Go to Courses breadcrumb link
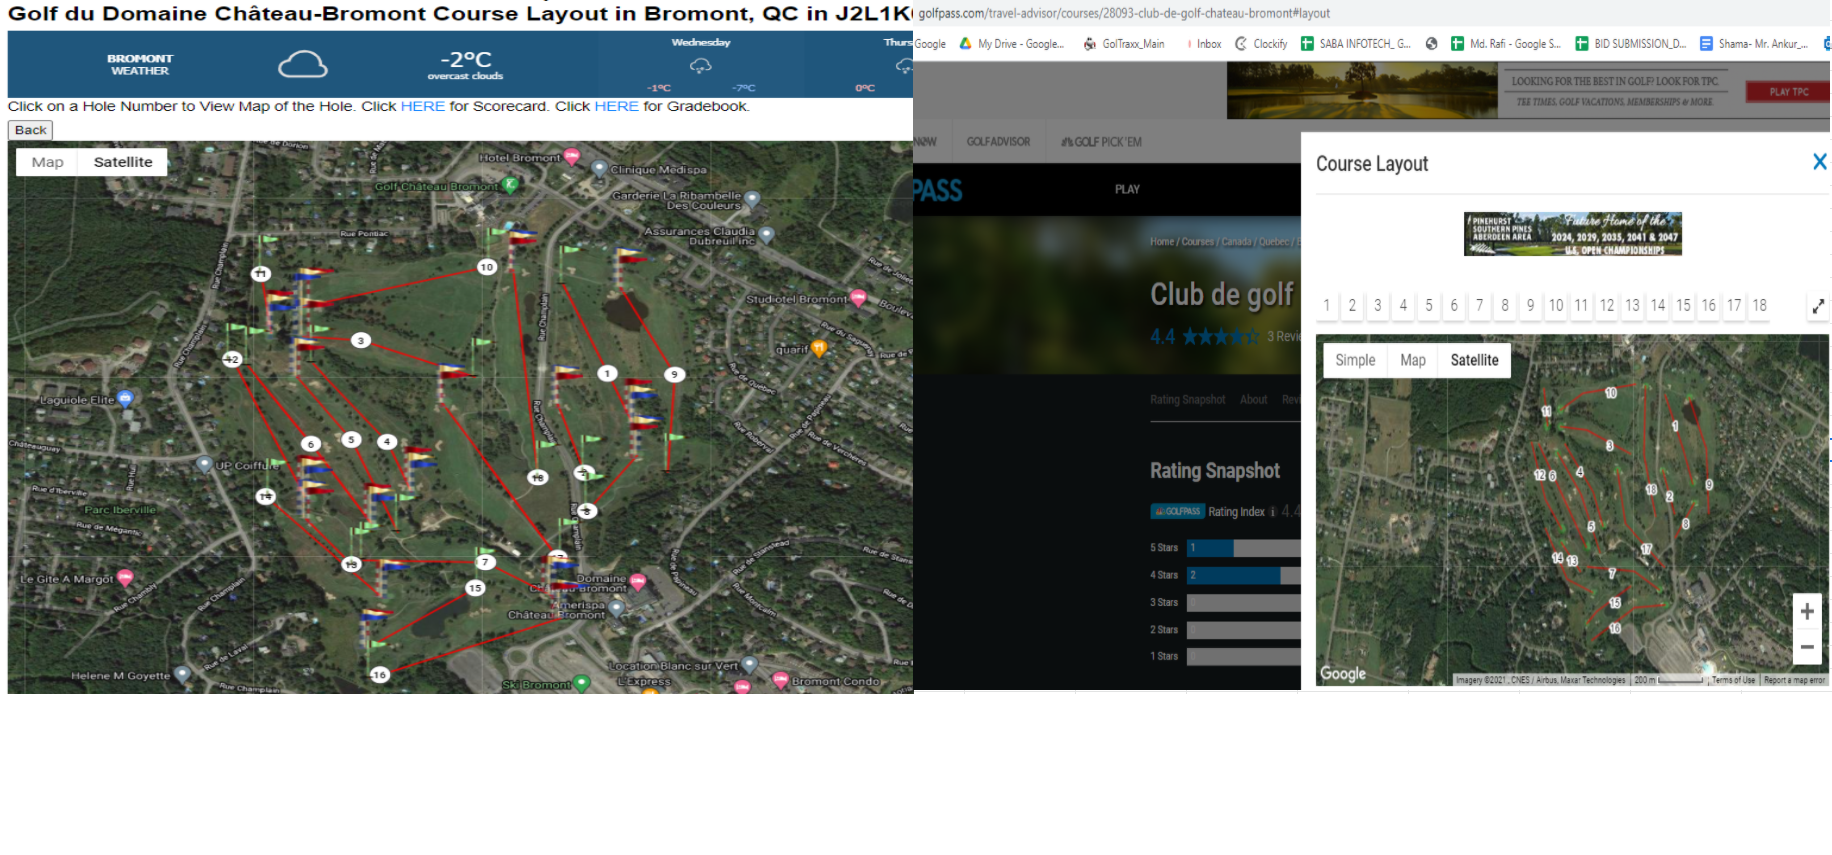The height and width of the screenshot is (855, 1832). (1197, 242)
